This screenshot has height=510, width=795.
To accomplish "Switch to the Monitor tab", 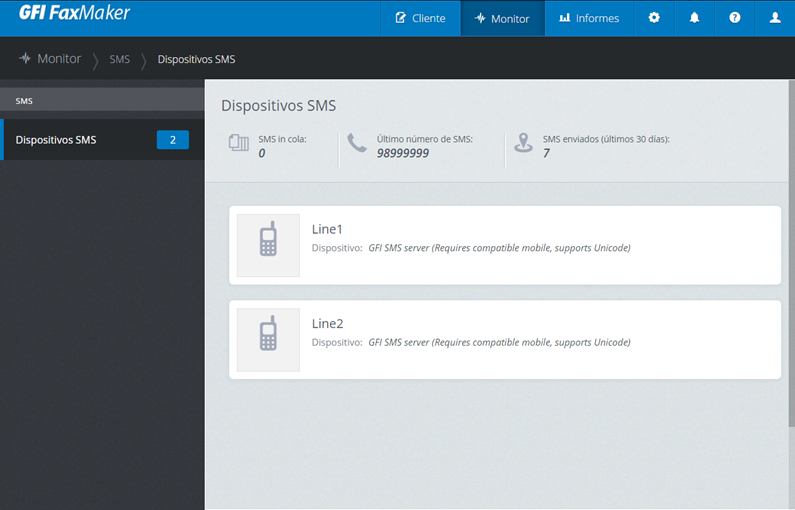I will [x=502, y=18].
